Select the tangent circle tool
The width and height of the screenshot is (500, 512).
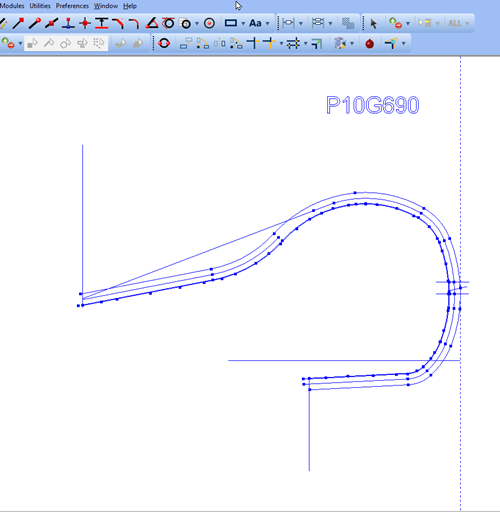(168, 23)
